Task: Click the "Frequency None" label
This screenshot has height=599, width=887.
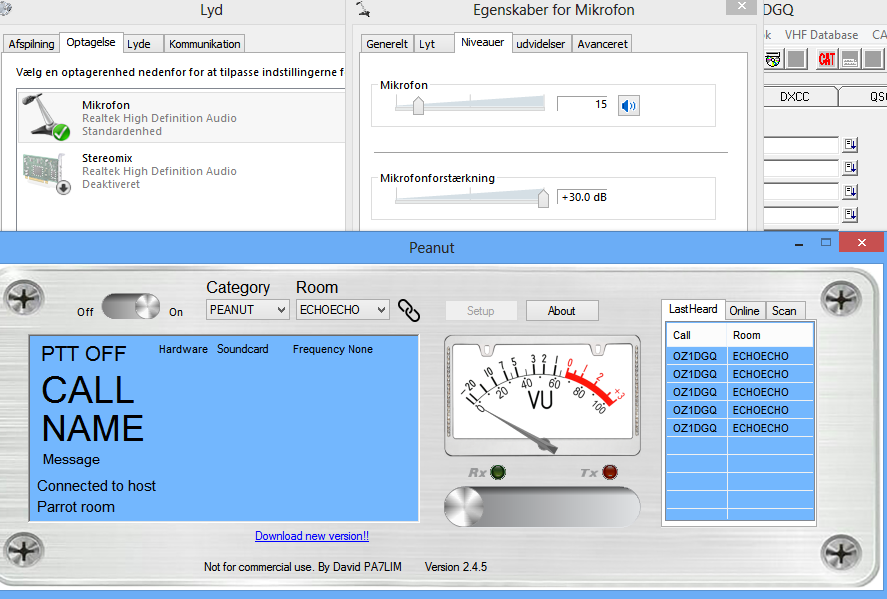Action: (x=333, y=350)
